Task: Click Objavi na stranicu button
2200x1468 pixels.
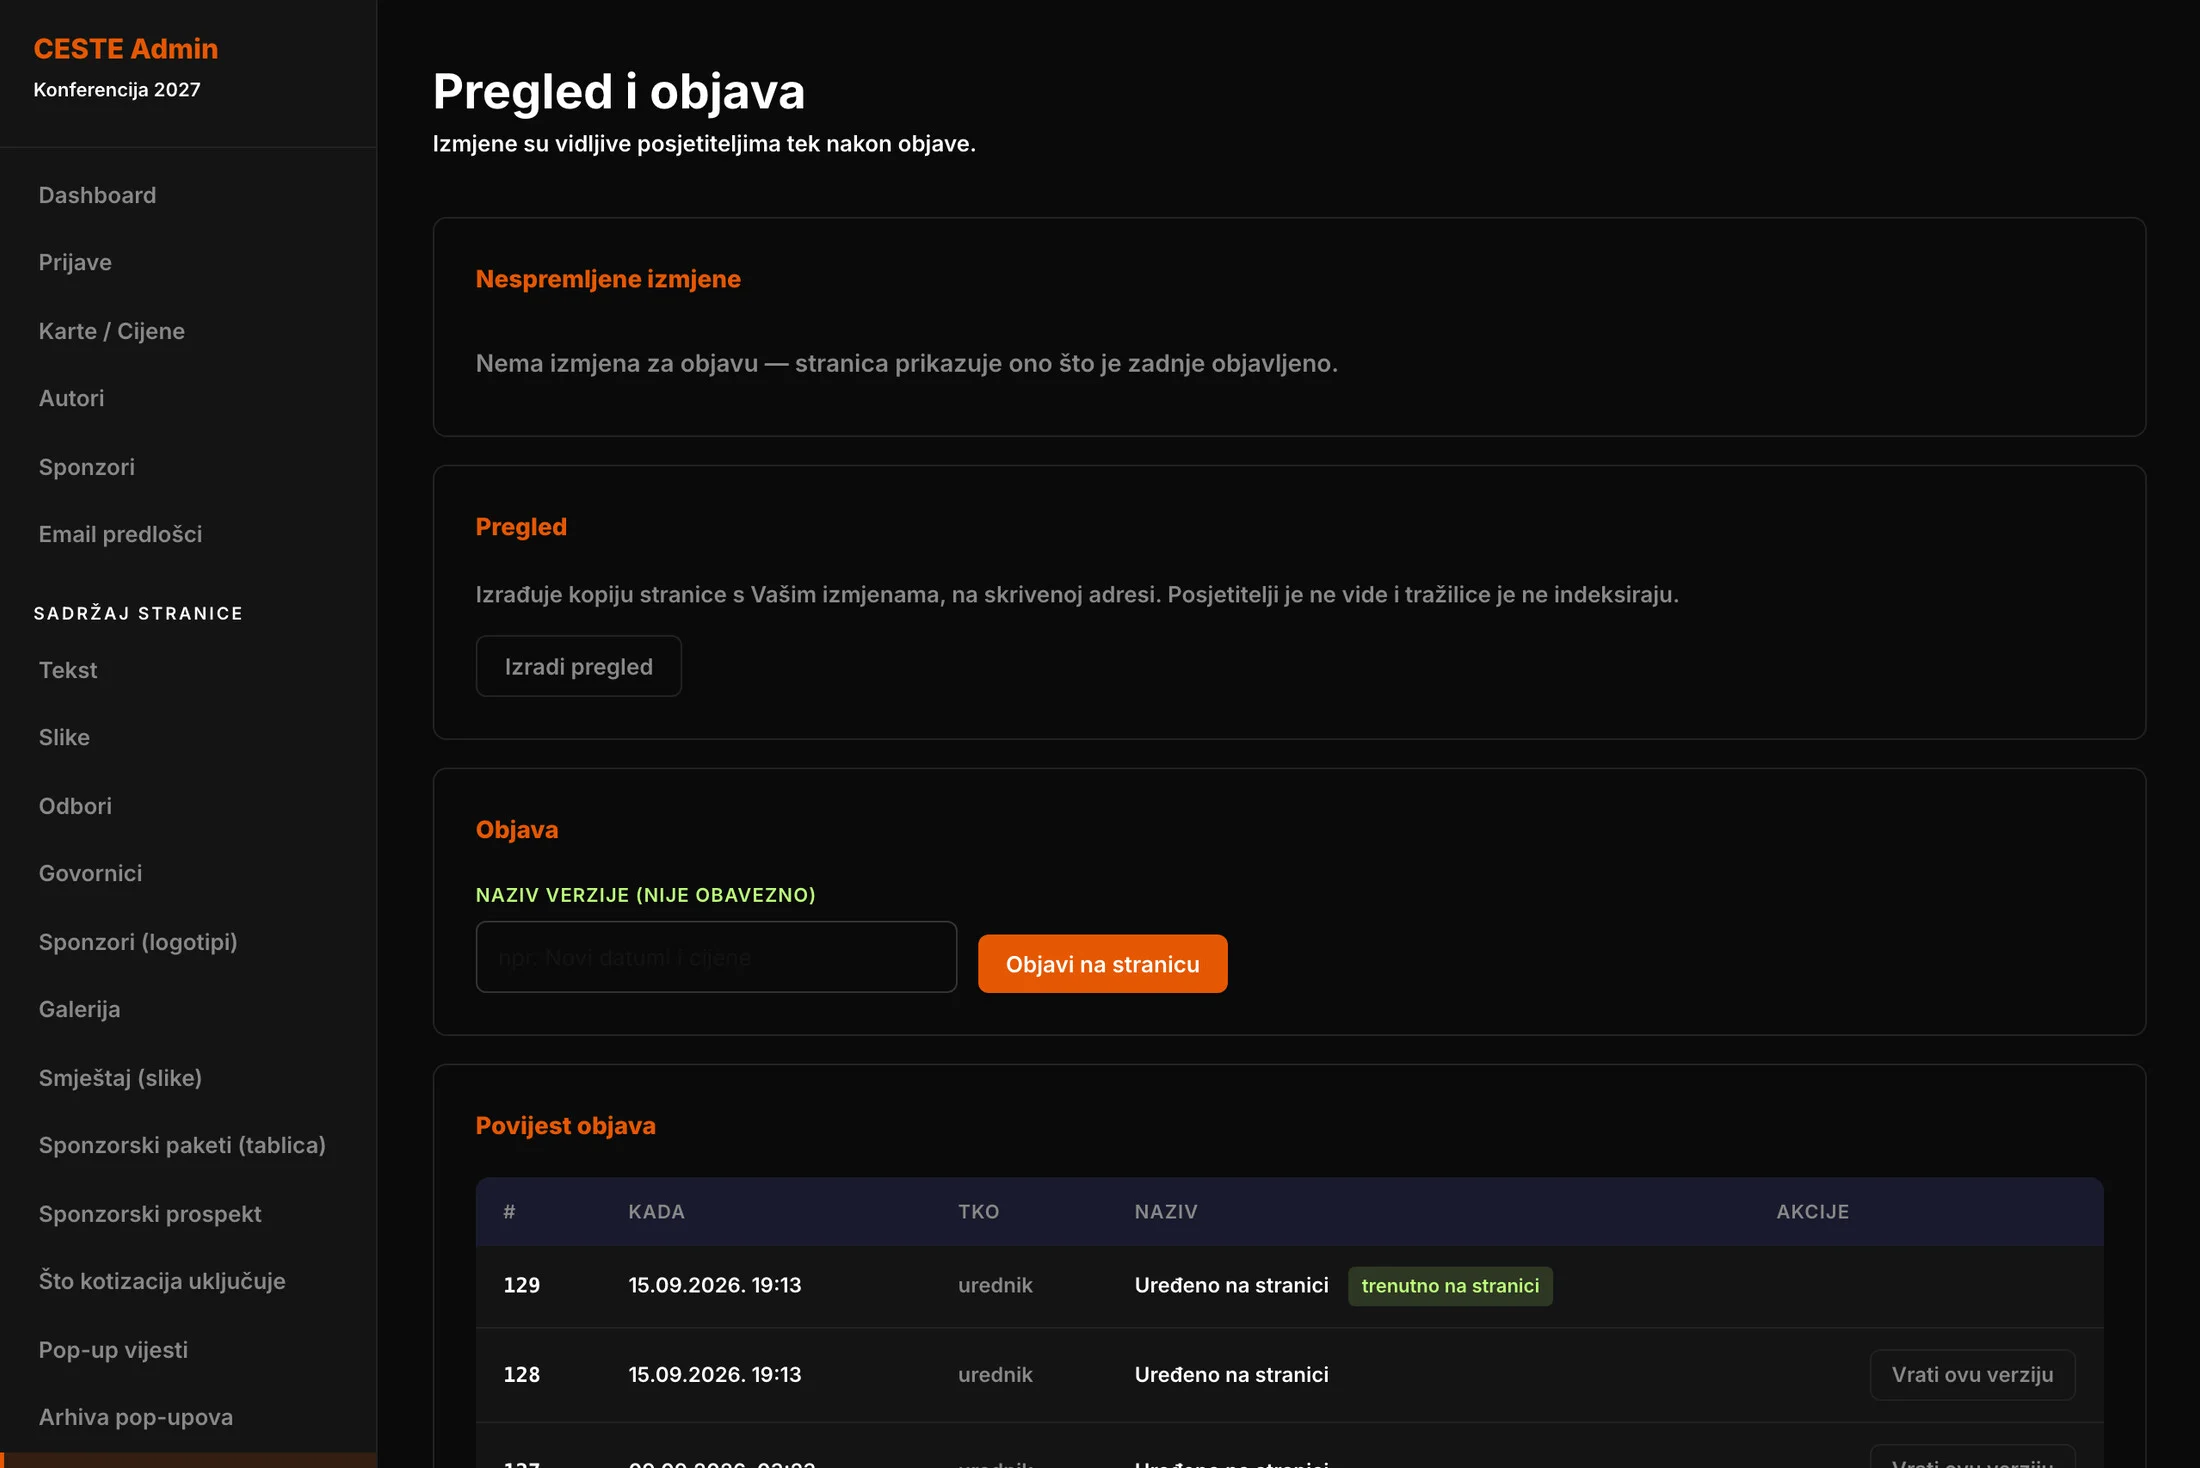Action: coord(1102,964)
